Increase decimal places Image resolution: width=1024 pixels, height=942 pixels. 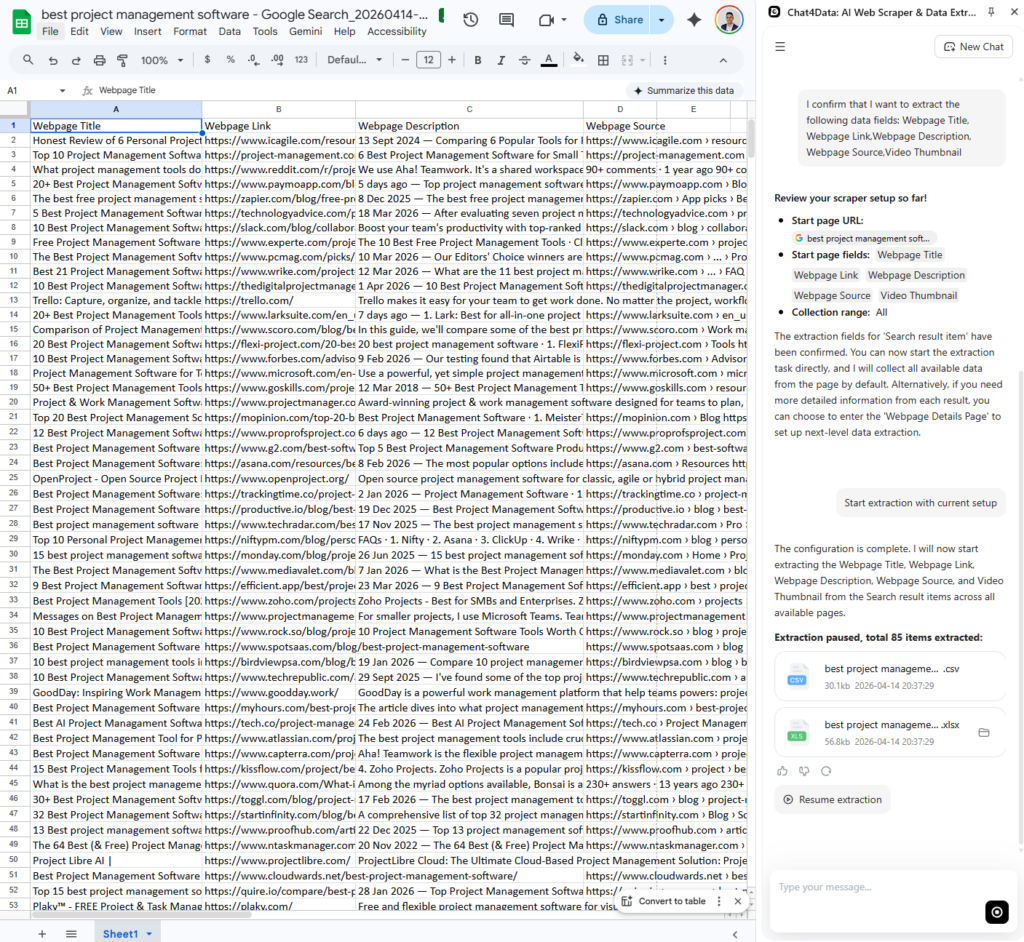tap(277, 60)
